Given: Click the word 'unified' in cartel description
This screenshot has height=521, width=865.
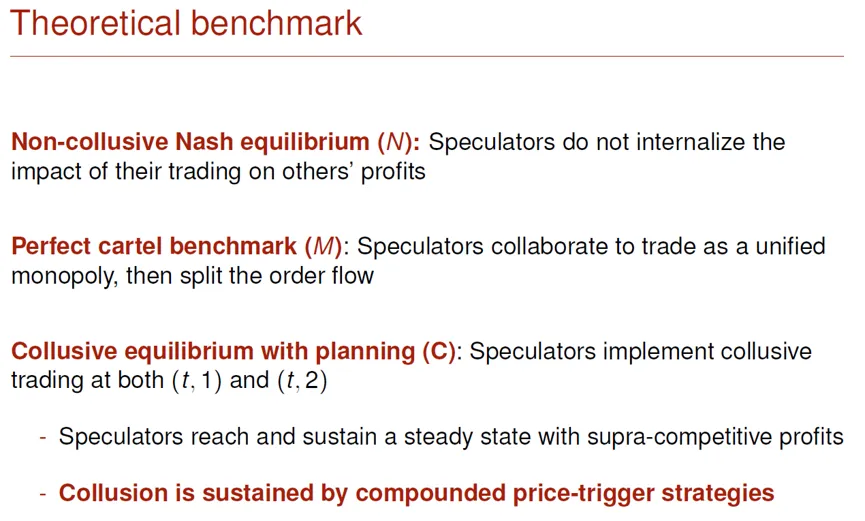Looking at the screenshot, I should pyautogui.click(x=790, y=246).
